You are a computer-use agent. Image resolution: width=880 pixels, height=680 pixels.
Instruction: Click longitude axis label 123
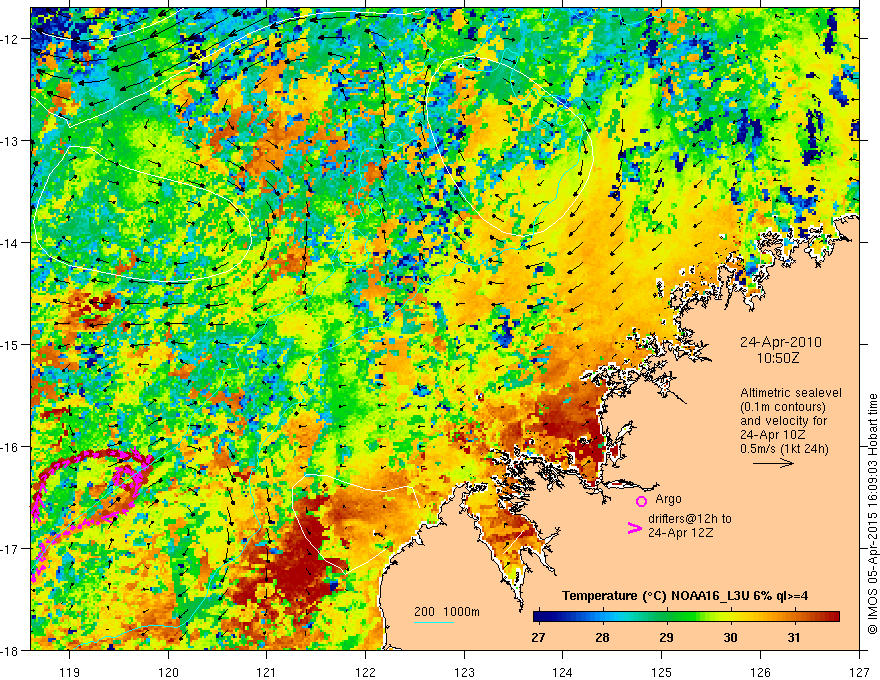tap(464, 672)
